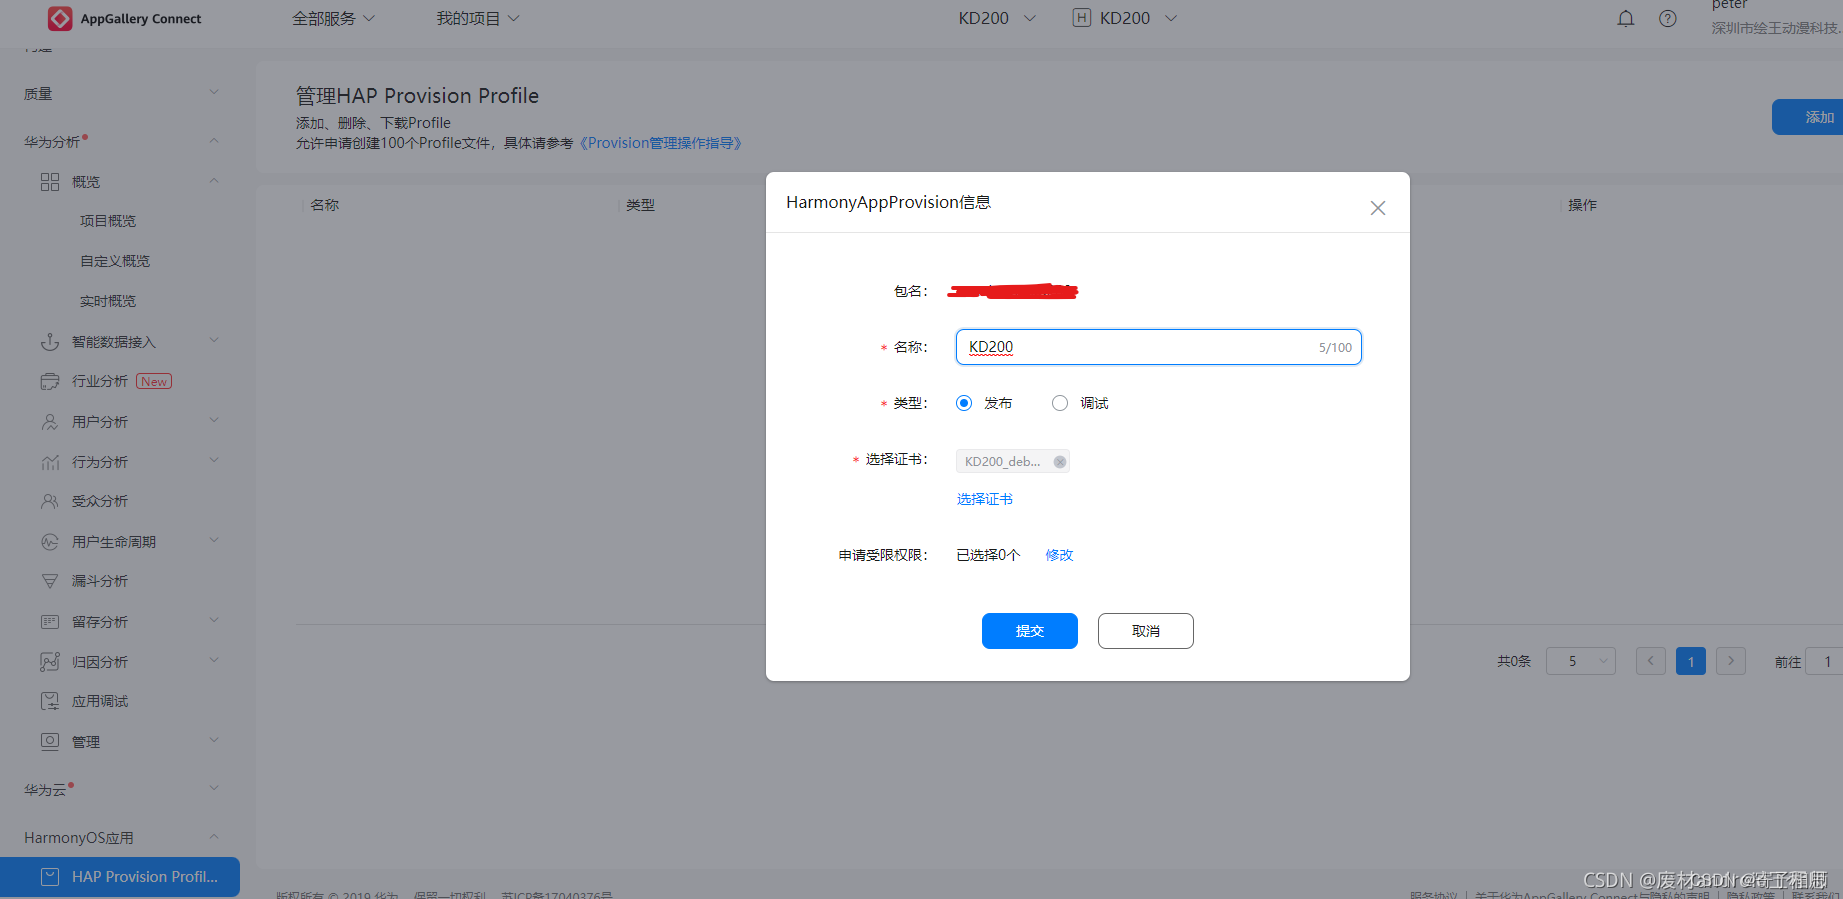1843x899 pixels.
Task: Click the 行业分析 sidebar icon
Action: (50, 381)
